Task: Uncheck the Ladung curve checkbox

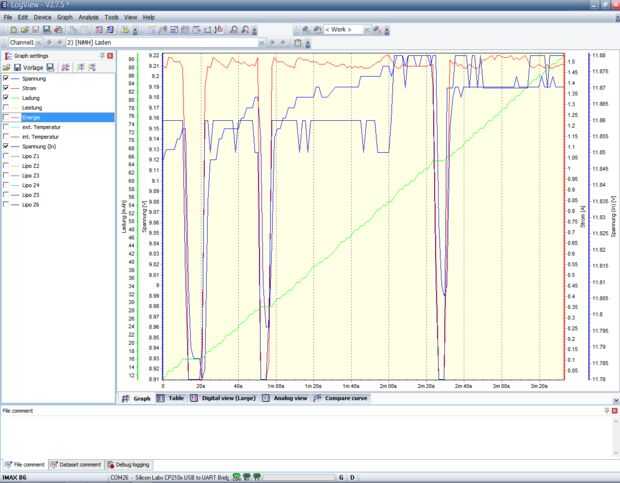Action: coord(6,98)
